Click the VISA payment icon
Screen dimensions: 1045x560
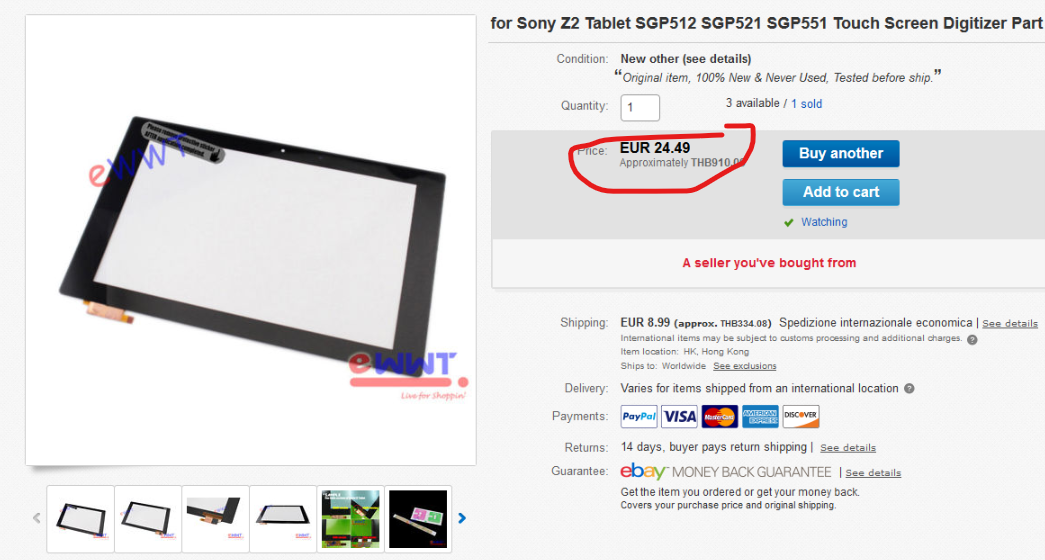tap(679, 417)
